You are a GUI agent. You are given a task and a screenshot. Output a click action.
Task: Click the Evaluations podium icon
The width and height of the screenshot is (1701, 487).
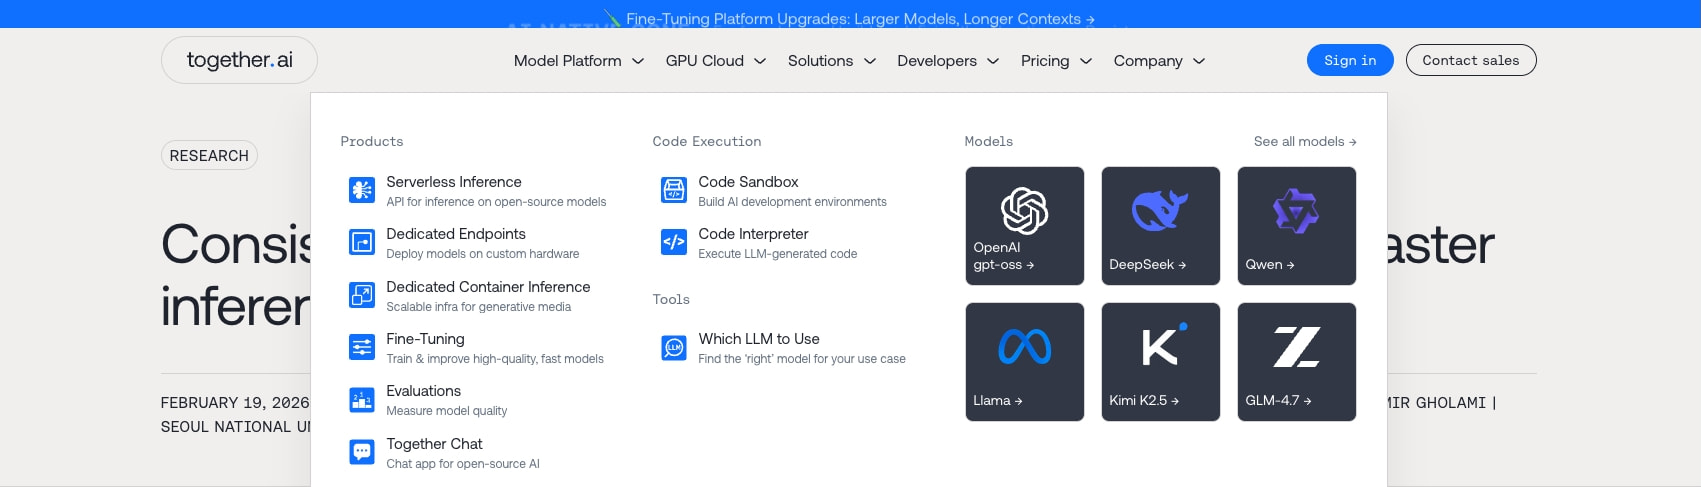coord(361,400)
